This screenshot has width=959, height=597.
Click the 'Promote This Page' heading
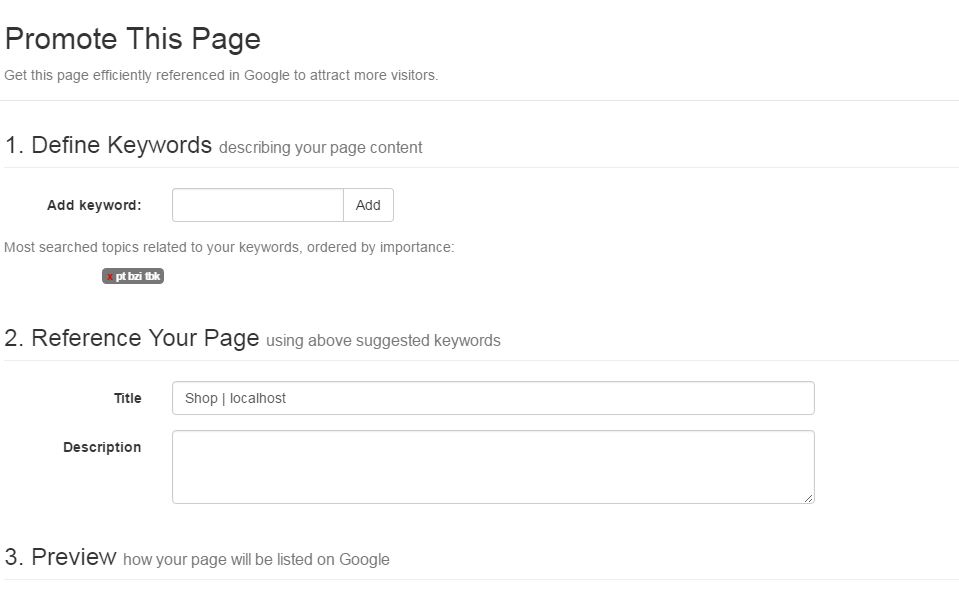click(x=133, y=39)
